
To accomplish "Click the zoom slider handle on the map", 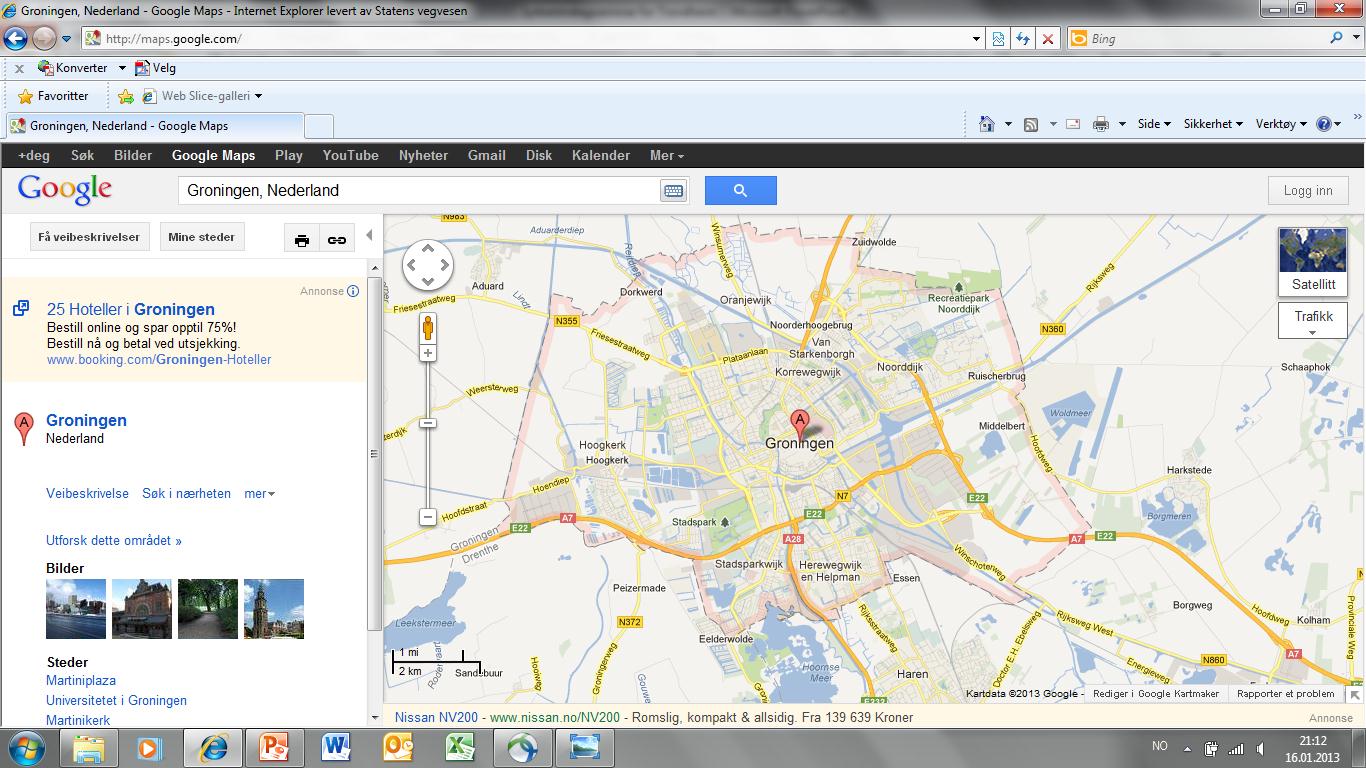I will click(428, 423).
